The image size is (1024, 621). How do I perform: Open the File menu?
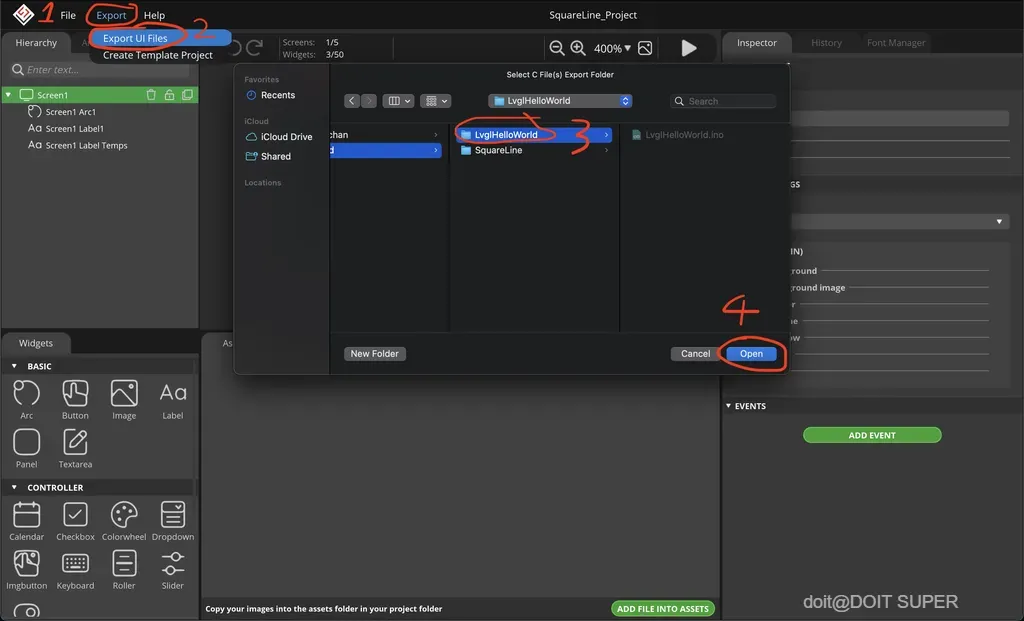coord(68,15)
